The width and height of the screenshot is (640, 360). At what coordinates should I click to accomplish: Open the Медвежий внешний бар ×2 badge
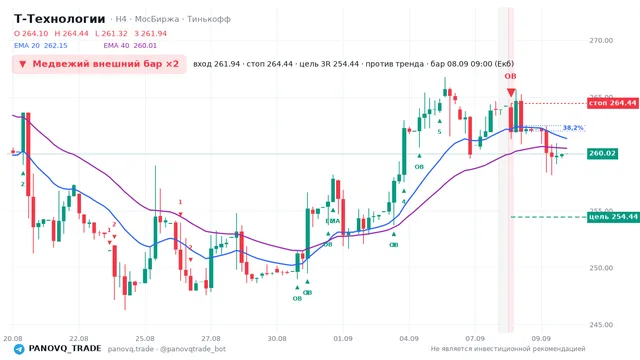pos(99,64)
